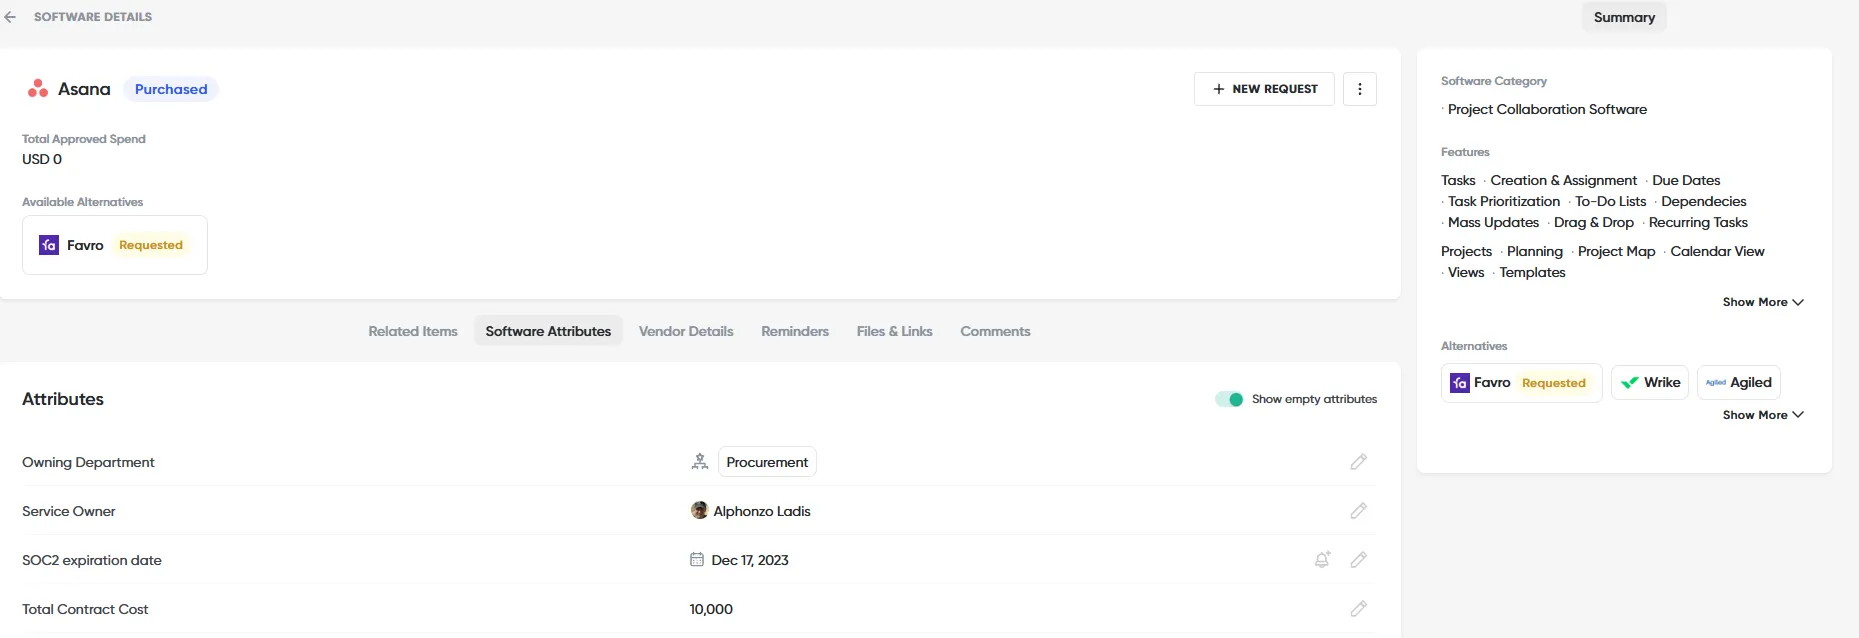Viewport: 1859px width, 638px height.
Task: Open the Comments tab
Action: 995,331
